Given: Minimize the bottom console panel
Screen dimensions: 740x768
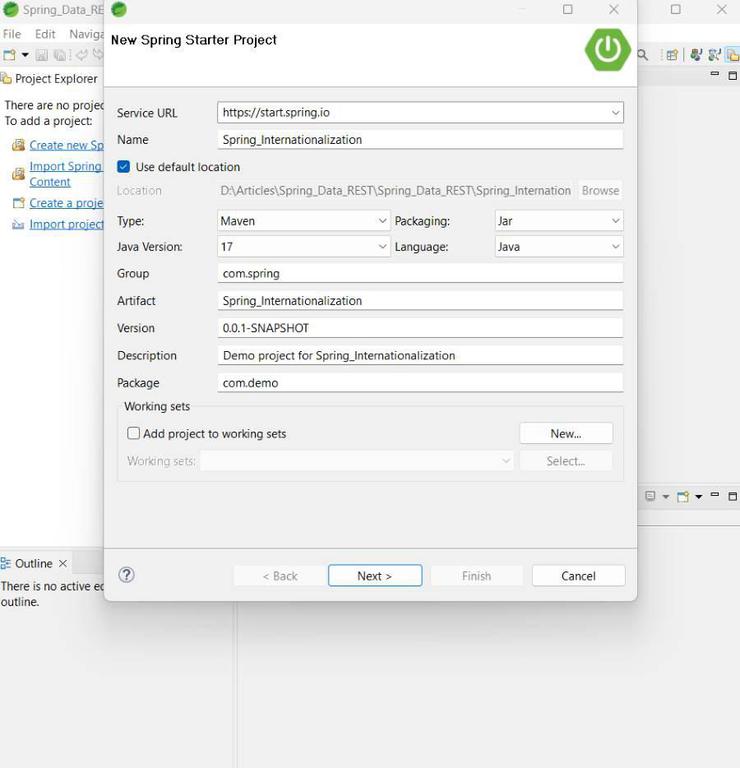Looking at the screenshot, I should pos(715,495).
